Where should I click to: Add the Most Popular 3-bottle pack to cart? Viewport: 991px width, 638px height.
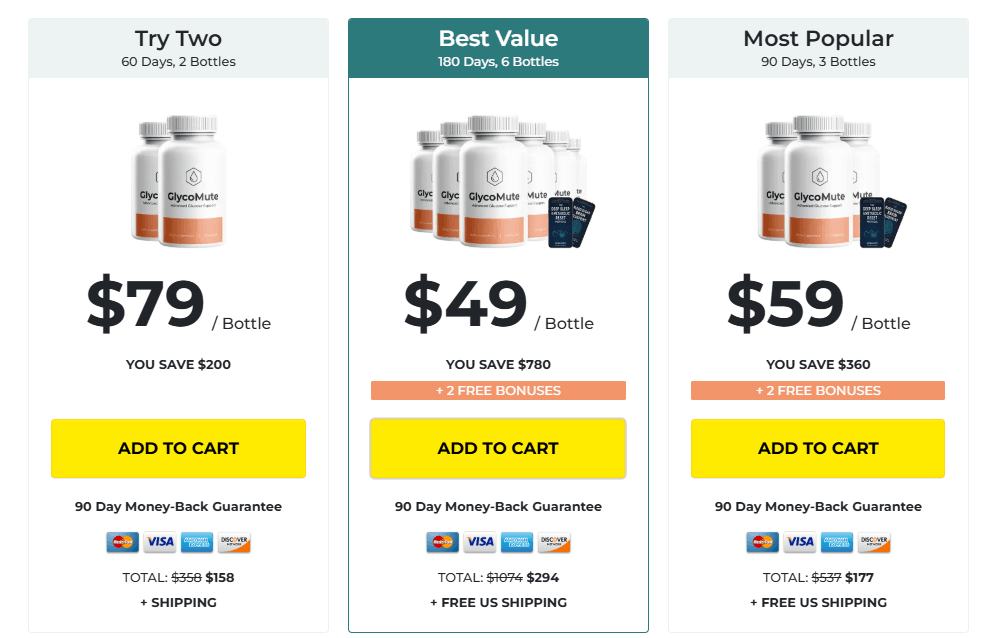pyautogui.click(x=817, y=448)
